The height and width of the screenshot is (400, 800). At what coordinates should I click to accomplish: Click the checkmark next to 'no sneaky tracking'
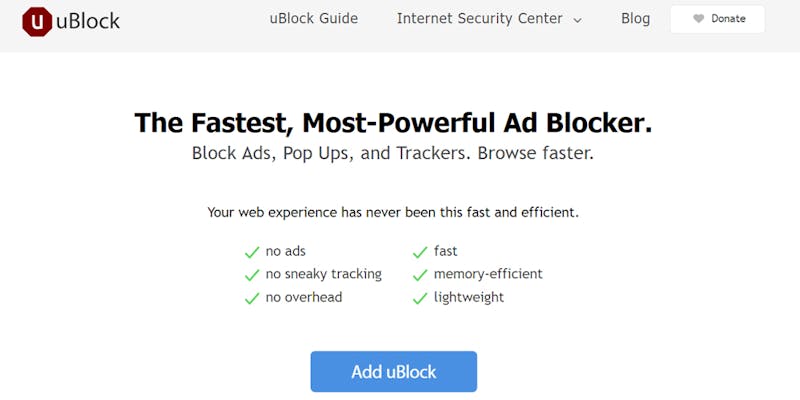pyautogui.click(x=252, y=275)
